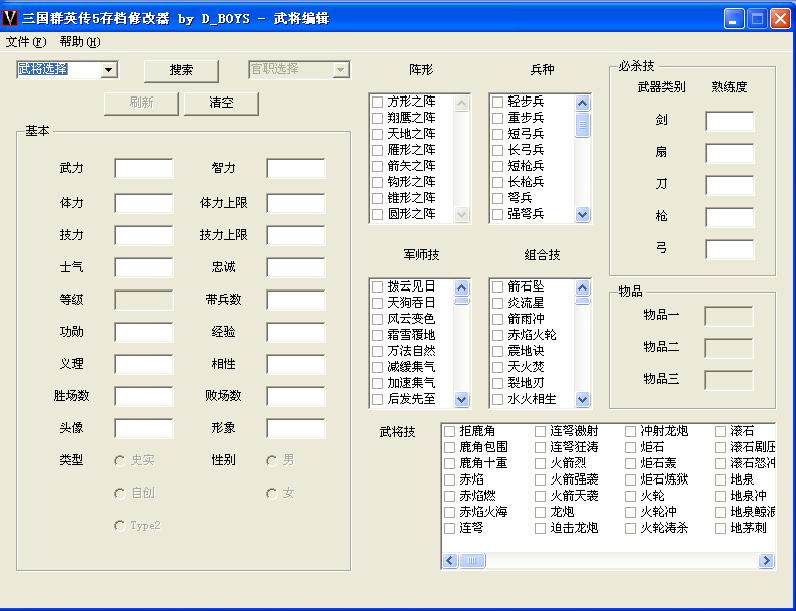Open the 帮助 menu
The image size is (796, 611).
[x=79, y=42]
